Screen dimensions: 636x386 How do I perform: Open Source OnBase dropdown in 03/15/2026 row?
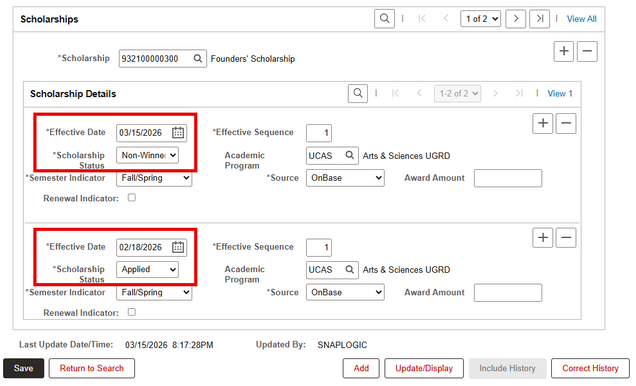click(346, 178)
